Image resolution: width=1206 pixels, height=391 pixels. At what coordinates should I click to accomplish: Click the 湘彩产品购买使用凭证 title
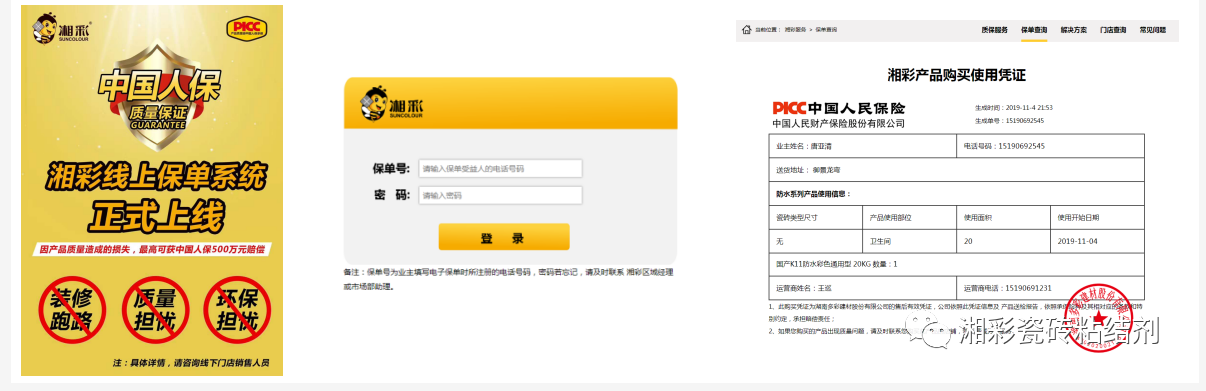(x=957, y=75)
